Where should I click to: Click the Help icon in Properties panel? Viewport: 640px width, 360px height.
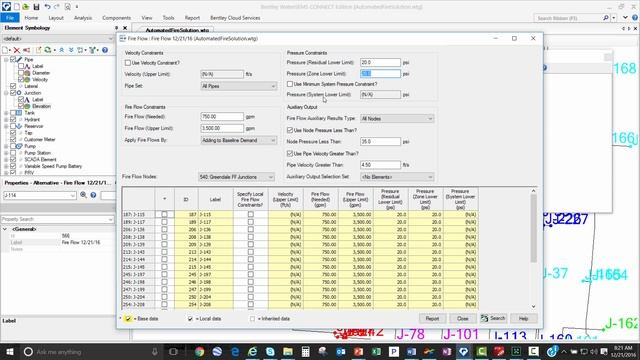(93, 195)
